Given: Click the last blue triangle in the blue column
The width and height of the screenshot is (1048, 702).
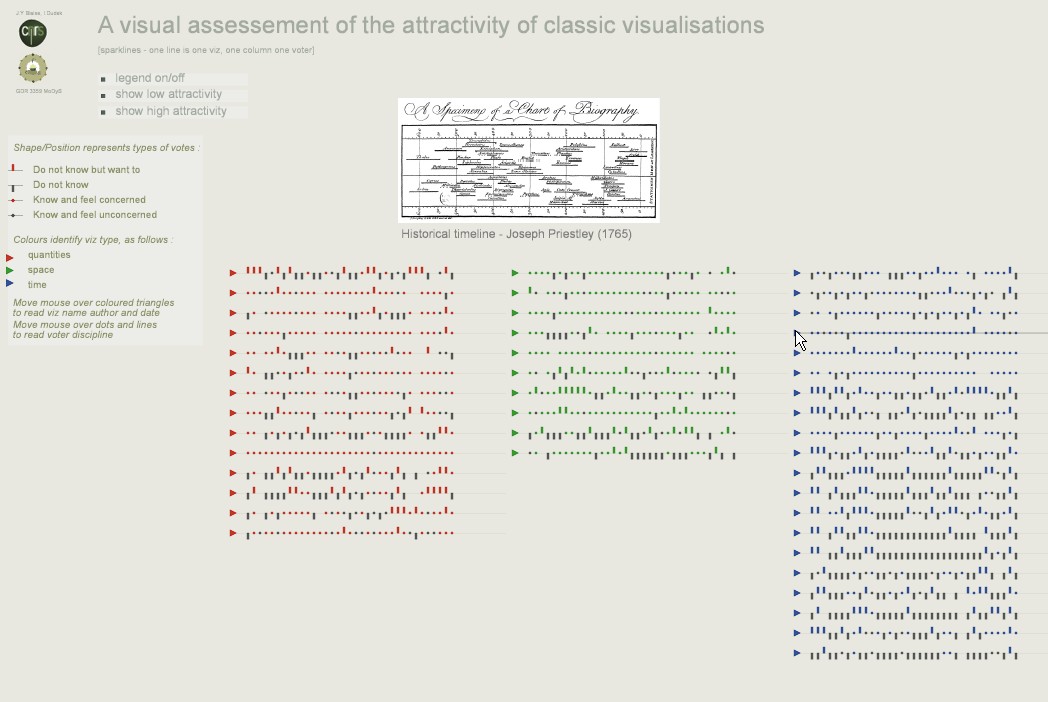Looking at the screenshot, I should (x=797, y=653).
